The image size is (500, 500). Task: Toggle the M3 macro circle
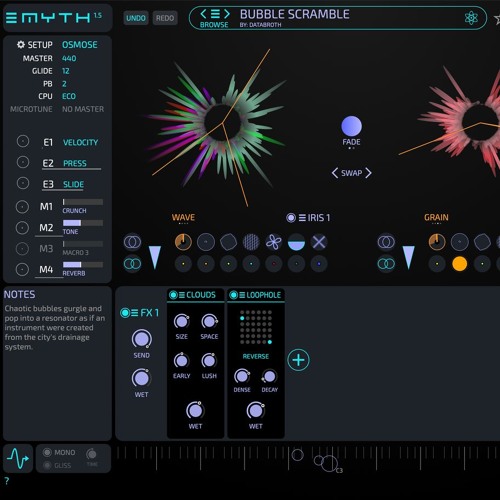(x=22, y=249)
